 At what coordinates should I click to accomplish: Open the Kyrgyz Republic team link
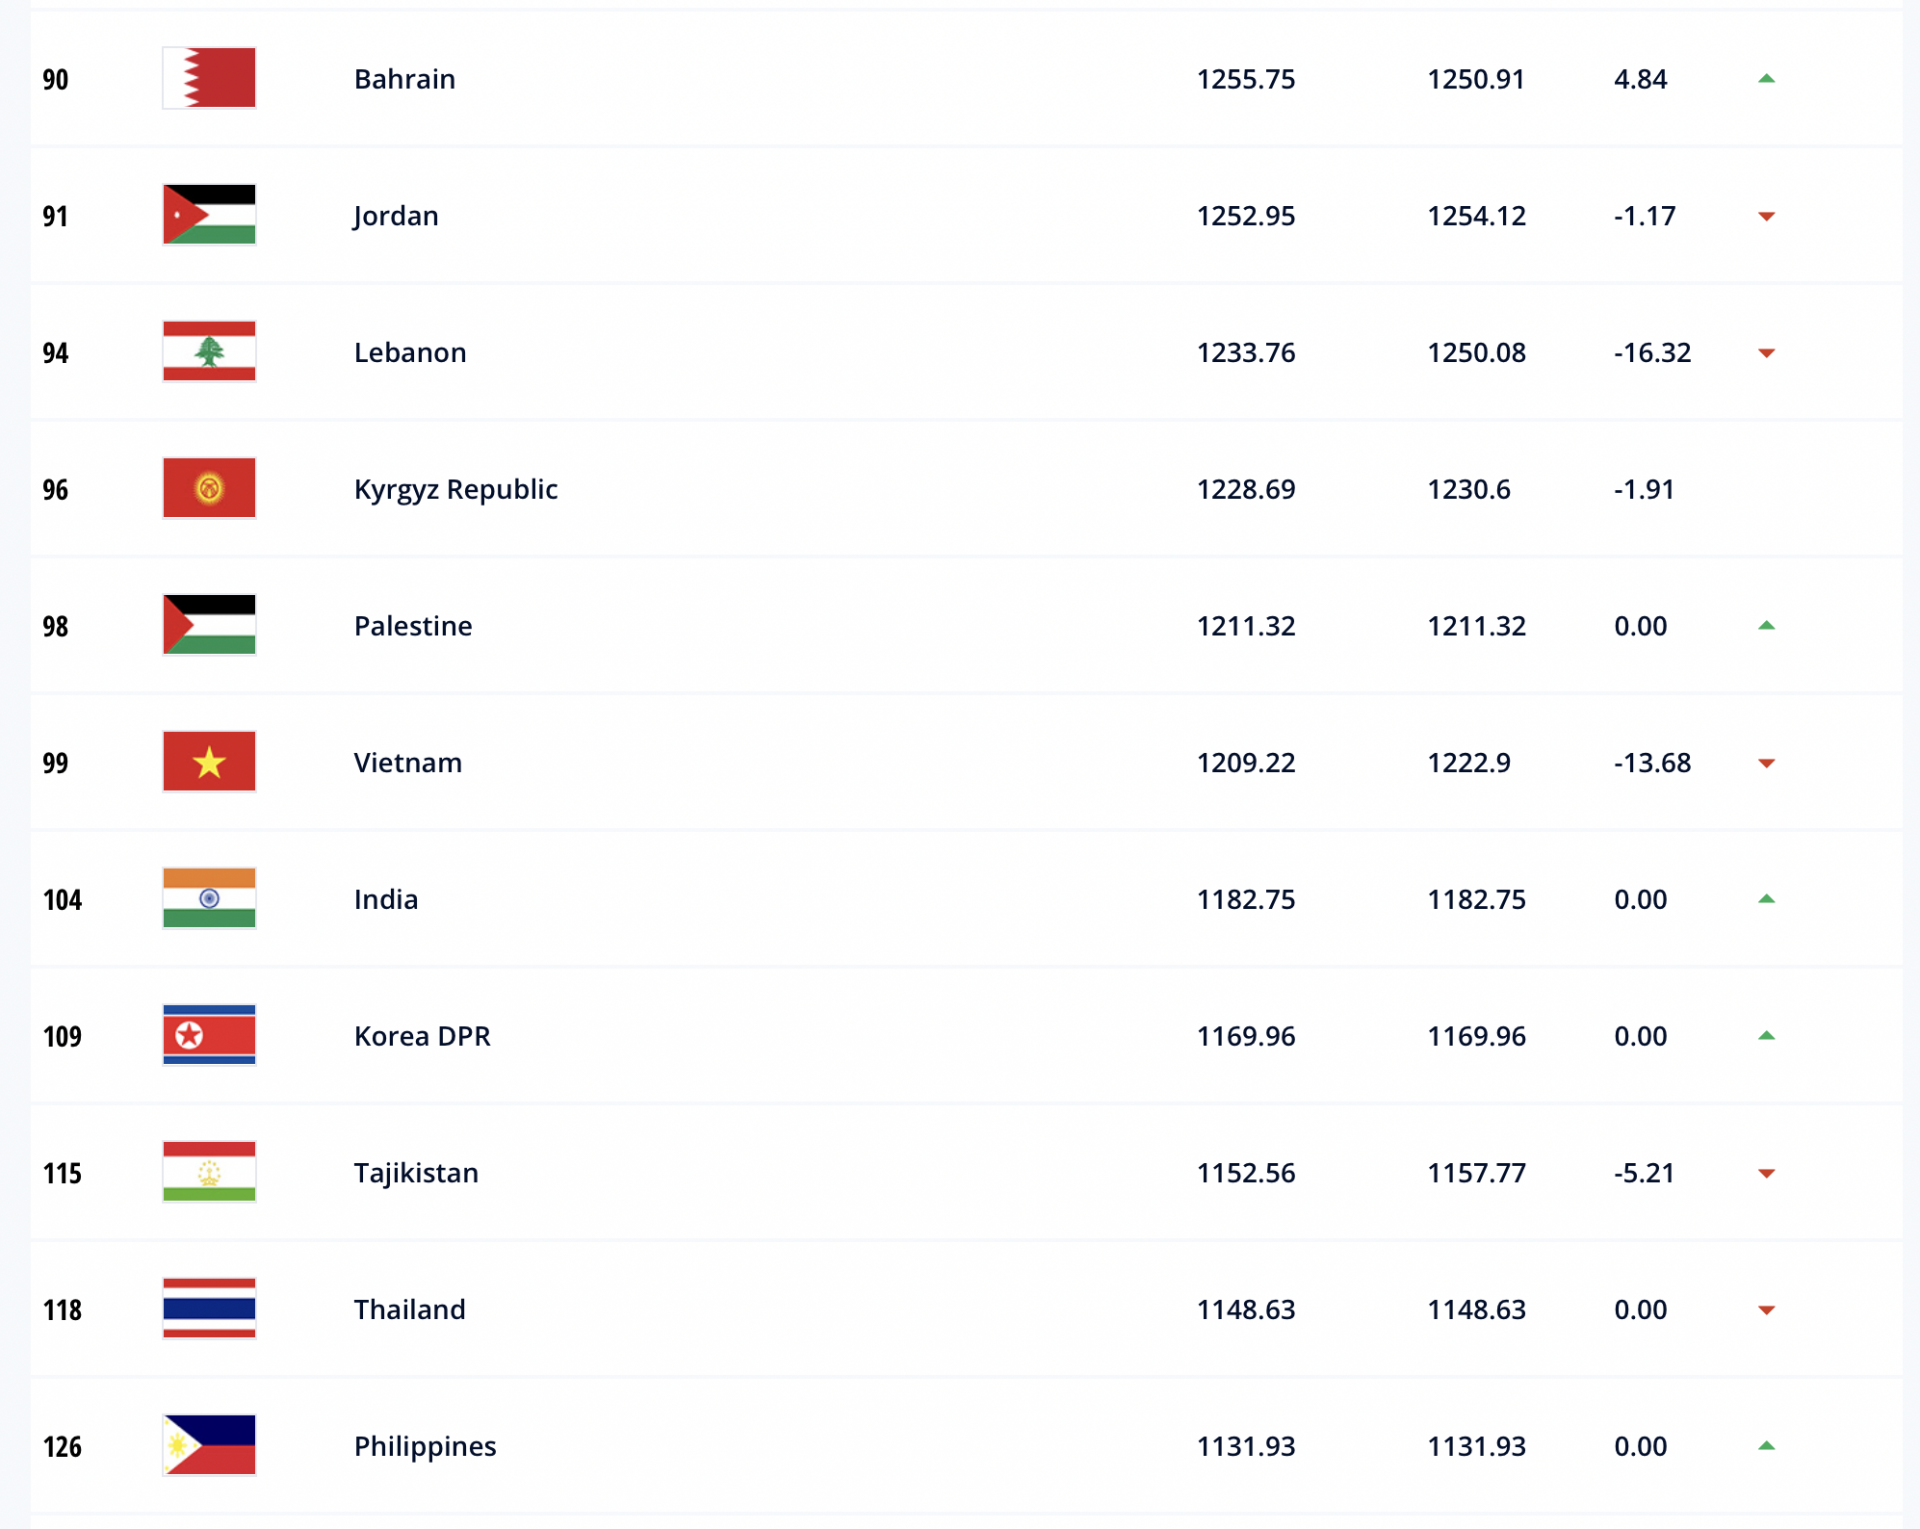[455, 490]
